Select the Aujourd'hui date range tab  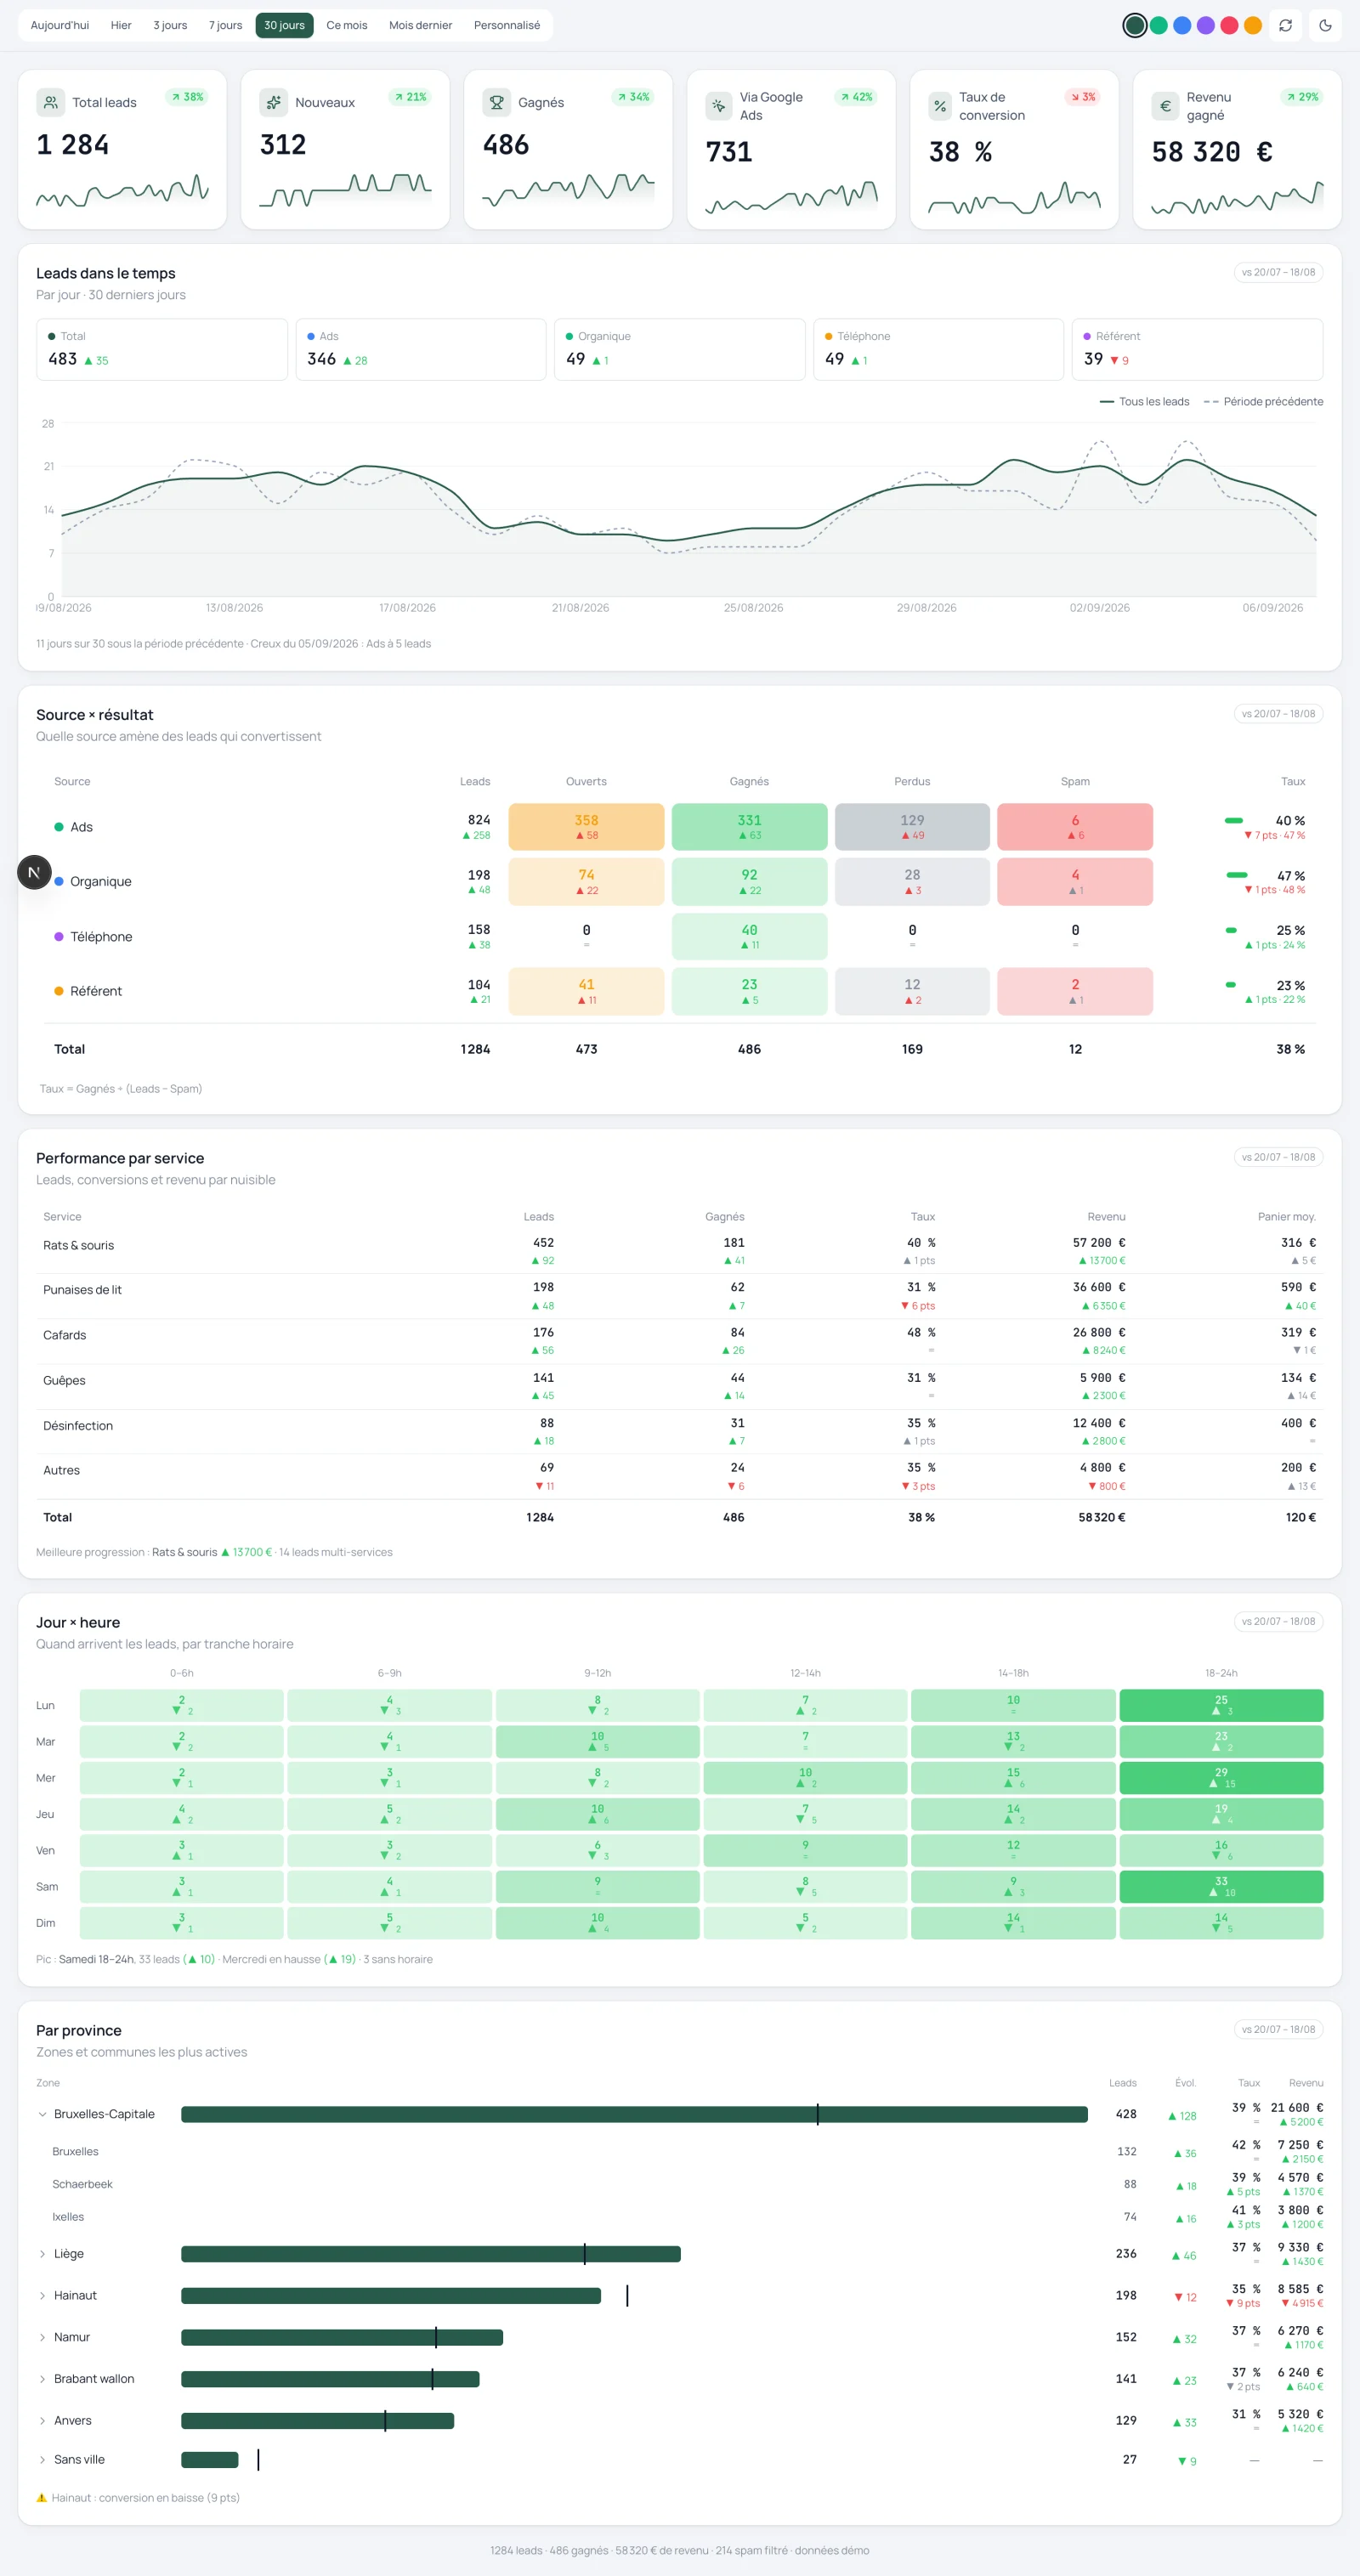click(x=60, y=25)
